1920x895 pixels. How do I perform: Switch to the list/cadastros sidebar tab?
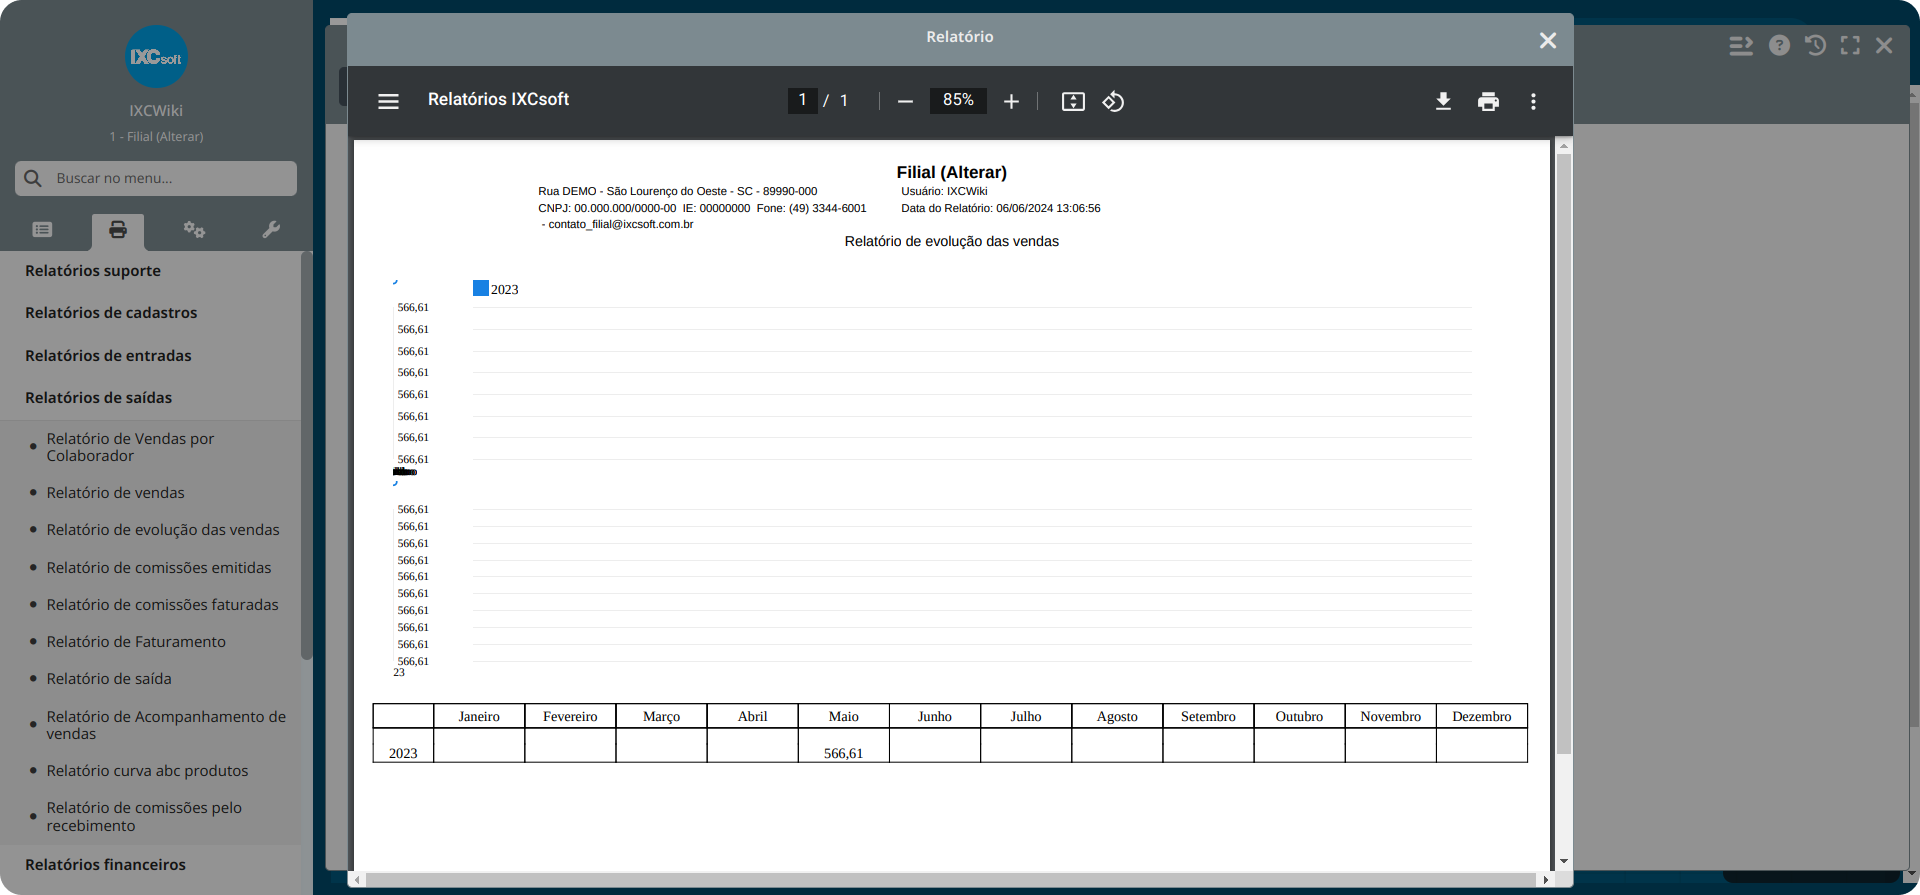[x=42, y=230]
